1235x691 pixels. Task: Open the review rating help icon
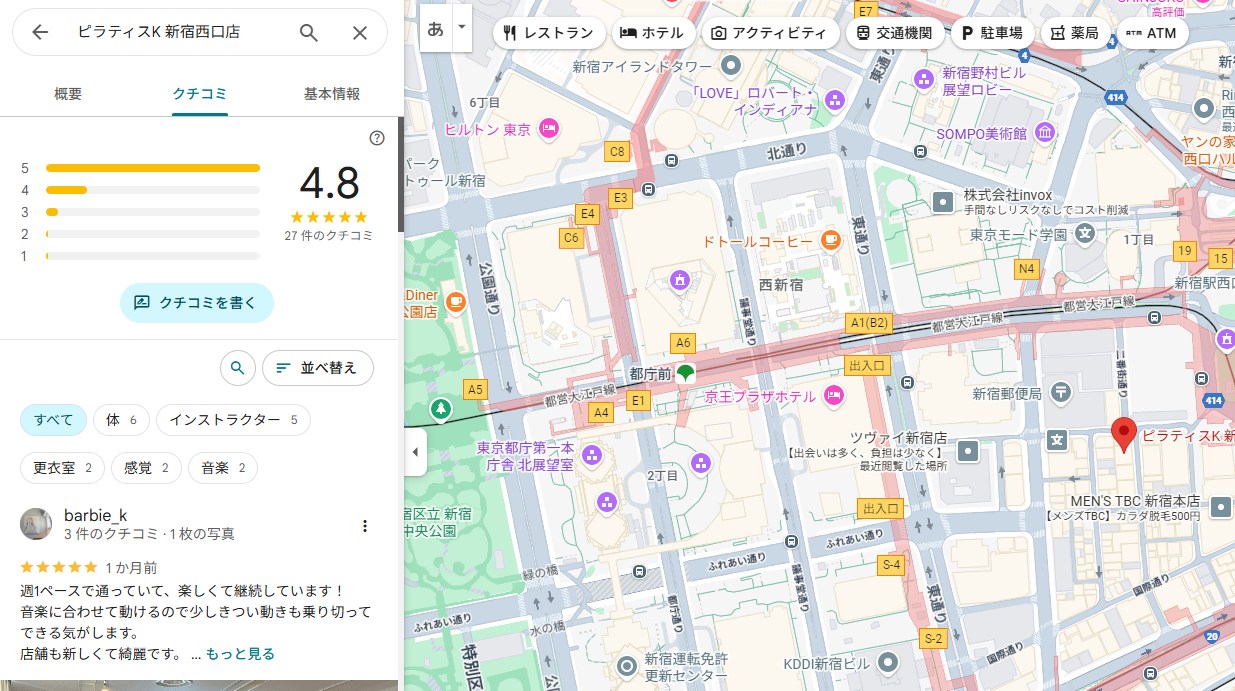377,138
